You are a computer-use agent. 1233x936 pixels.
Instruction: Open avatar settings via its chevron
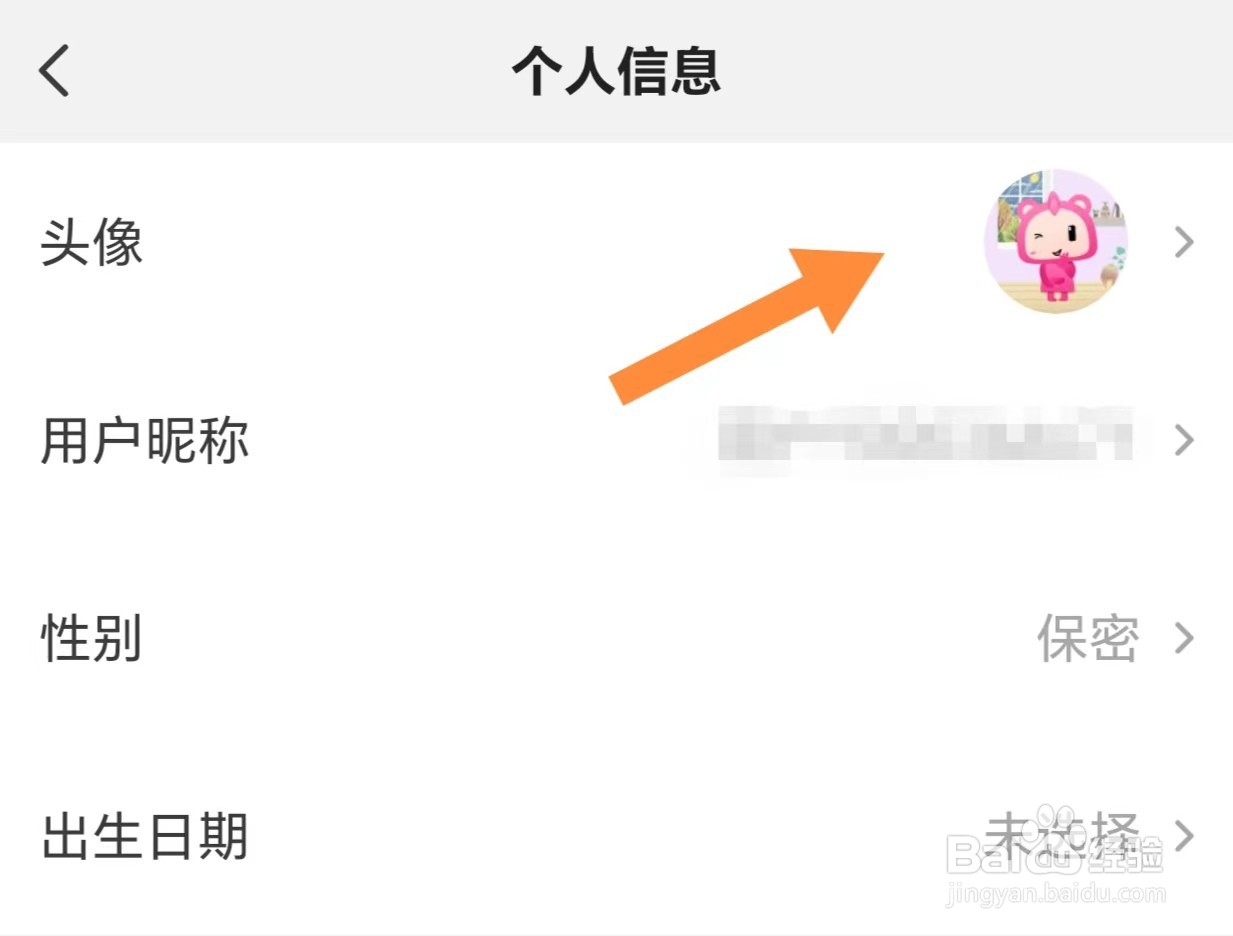click(1185, 242)
